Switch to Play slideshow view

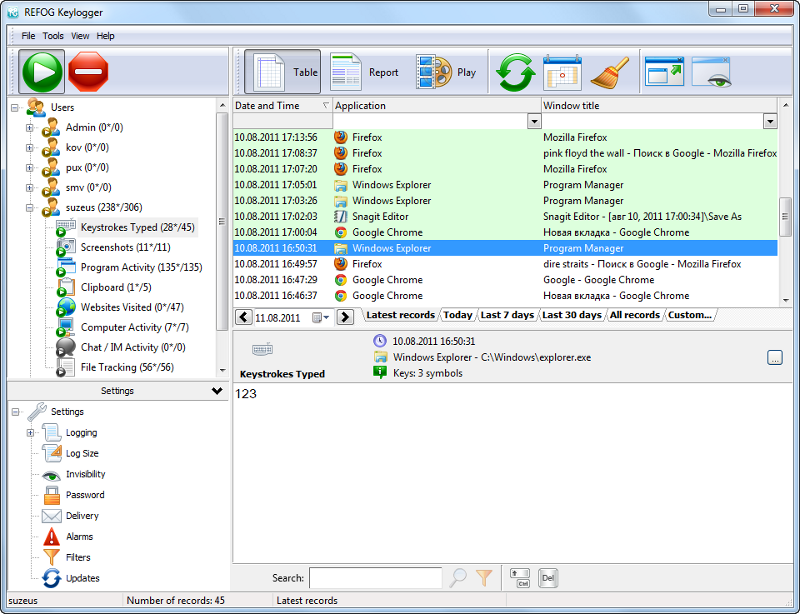(x=446, y=72)
